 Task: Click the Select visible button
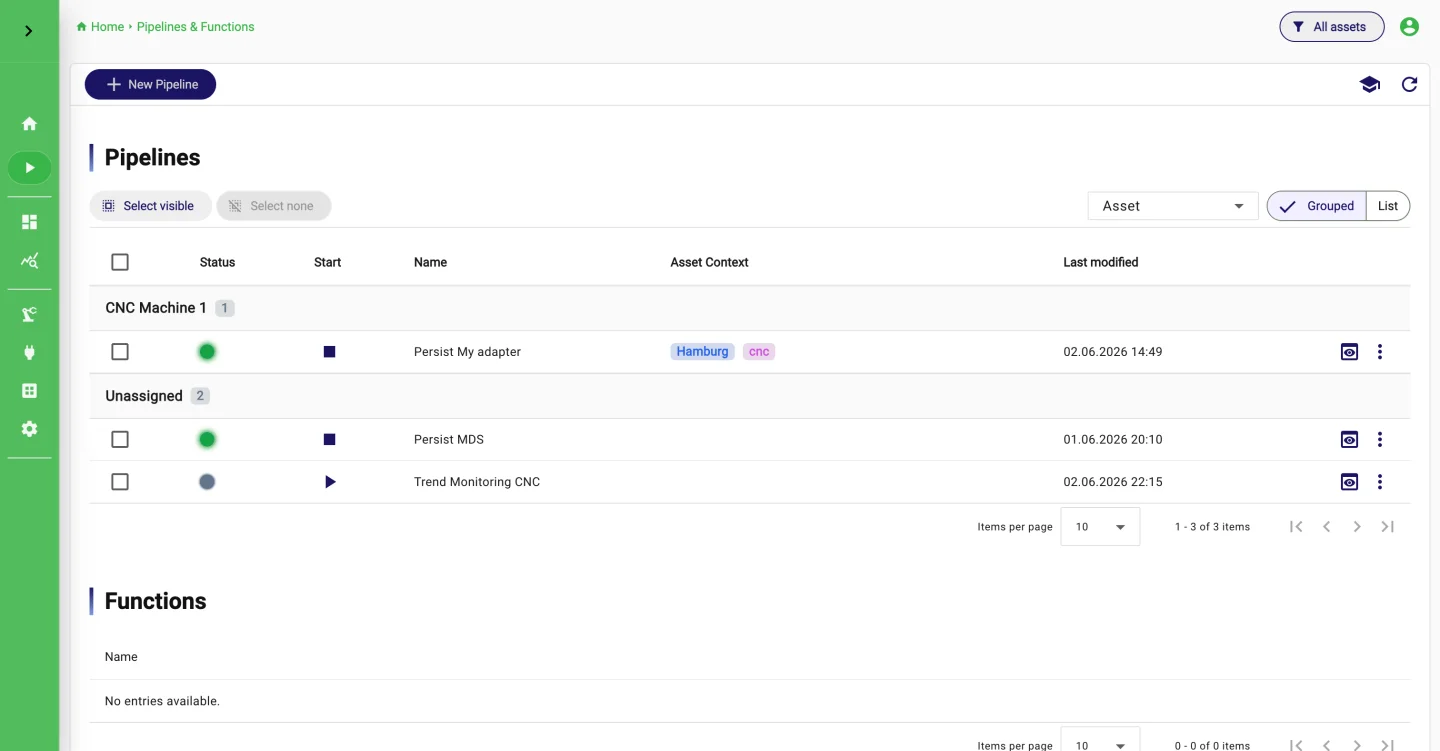tap(150, 206)
